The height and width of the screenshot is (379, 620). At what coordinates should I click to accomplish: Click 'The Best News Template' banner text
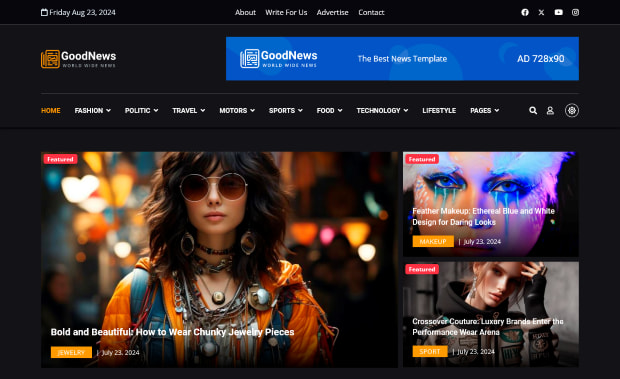tap(402, 58)
